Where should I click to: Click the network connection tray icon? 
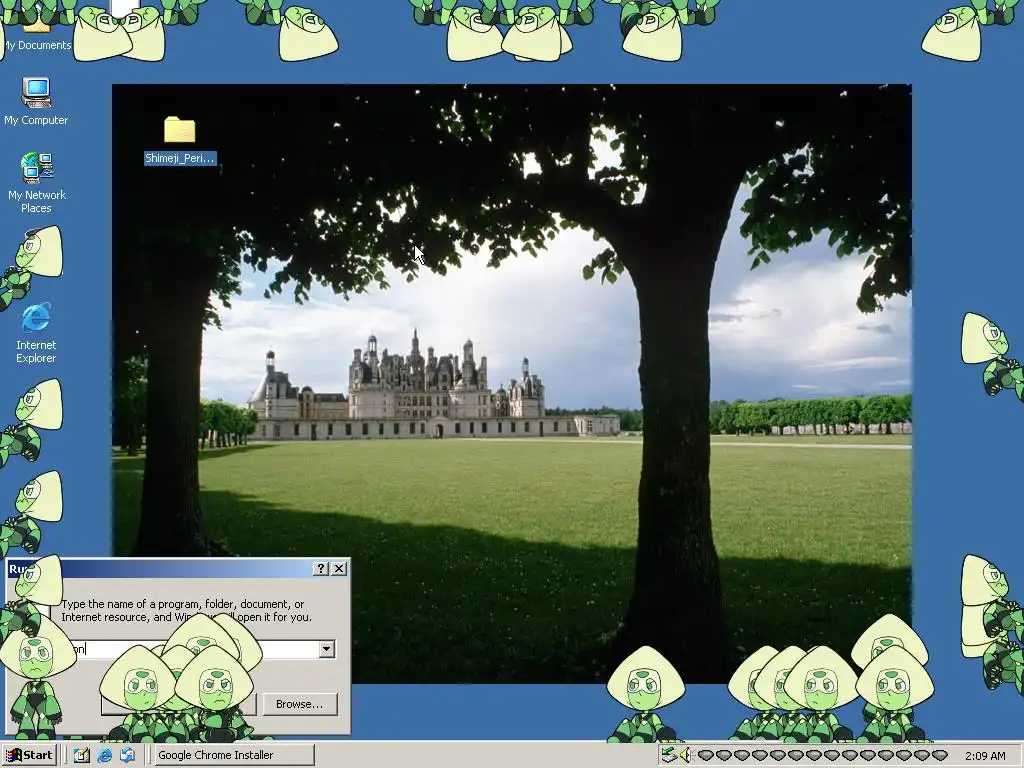[668, 755]
